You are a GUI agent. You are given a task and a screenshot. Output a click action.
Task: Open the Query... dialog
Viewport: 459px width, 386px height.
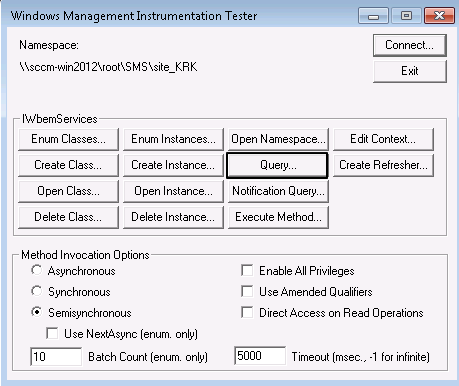pos(277,165)
